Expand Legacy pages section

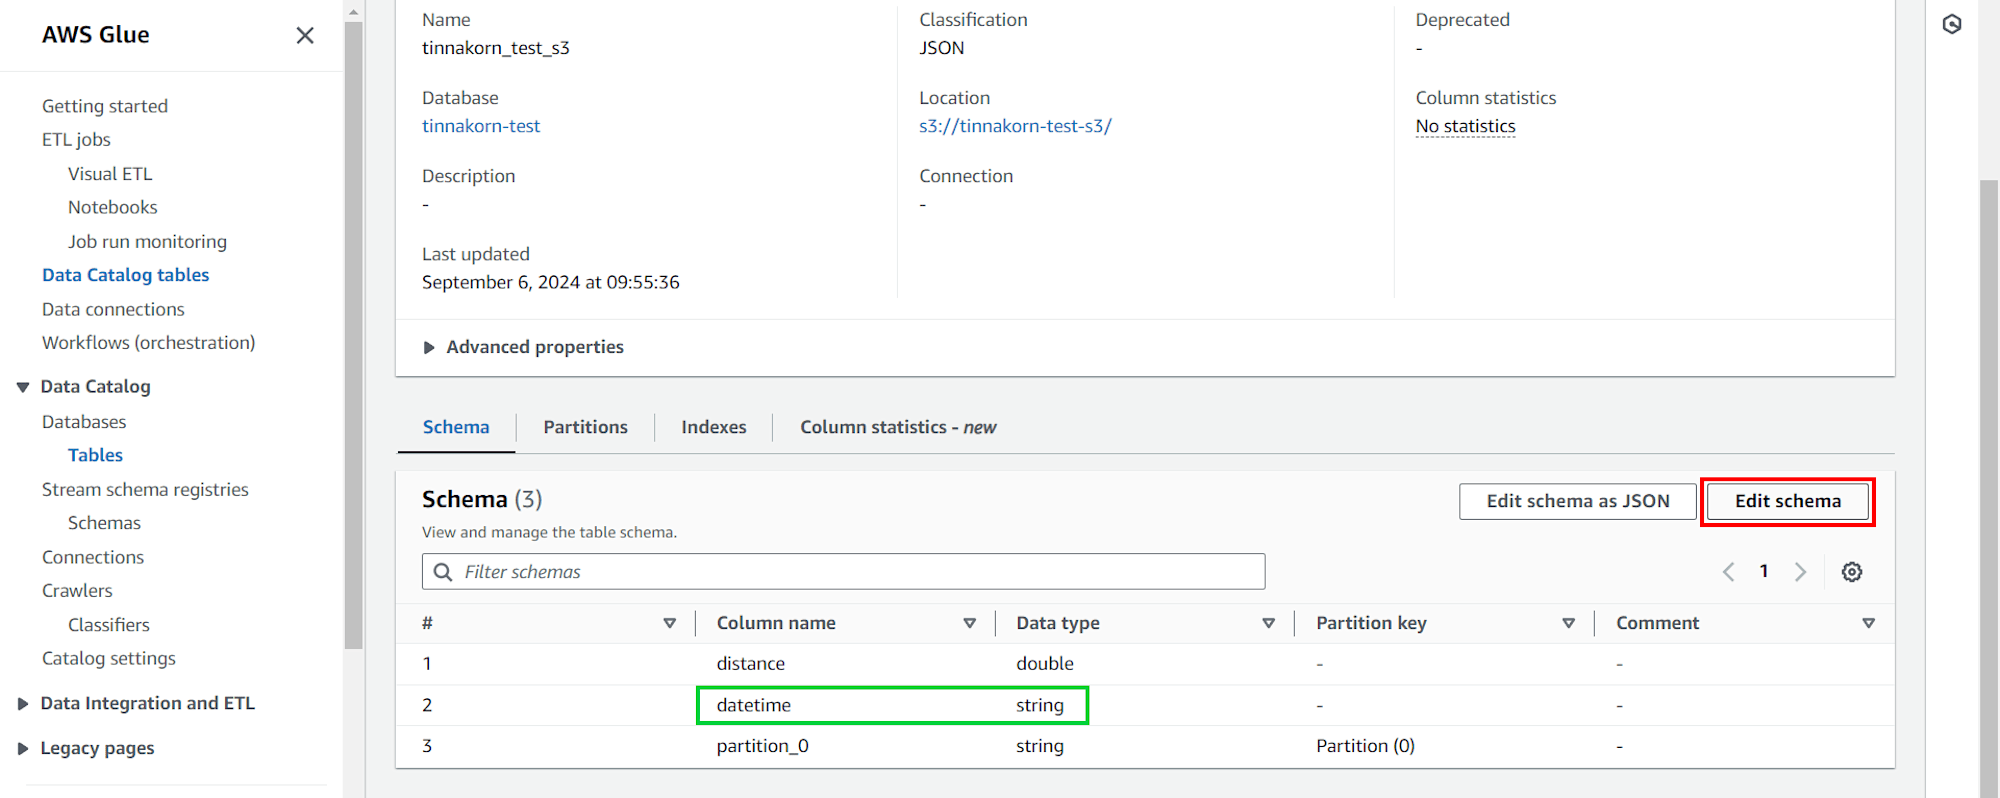click(22, 749)
